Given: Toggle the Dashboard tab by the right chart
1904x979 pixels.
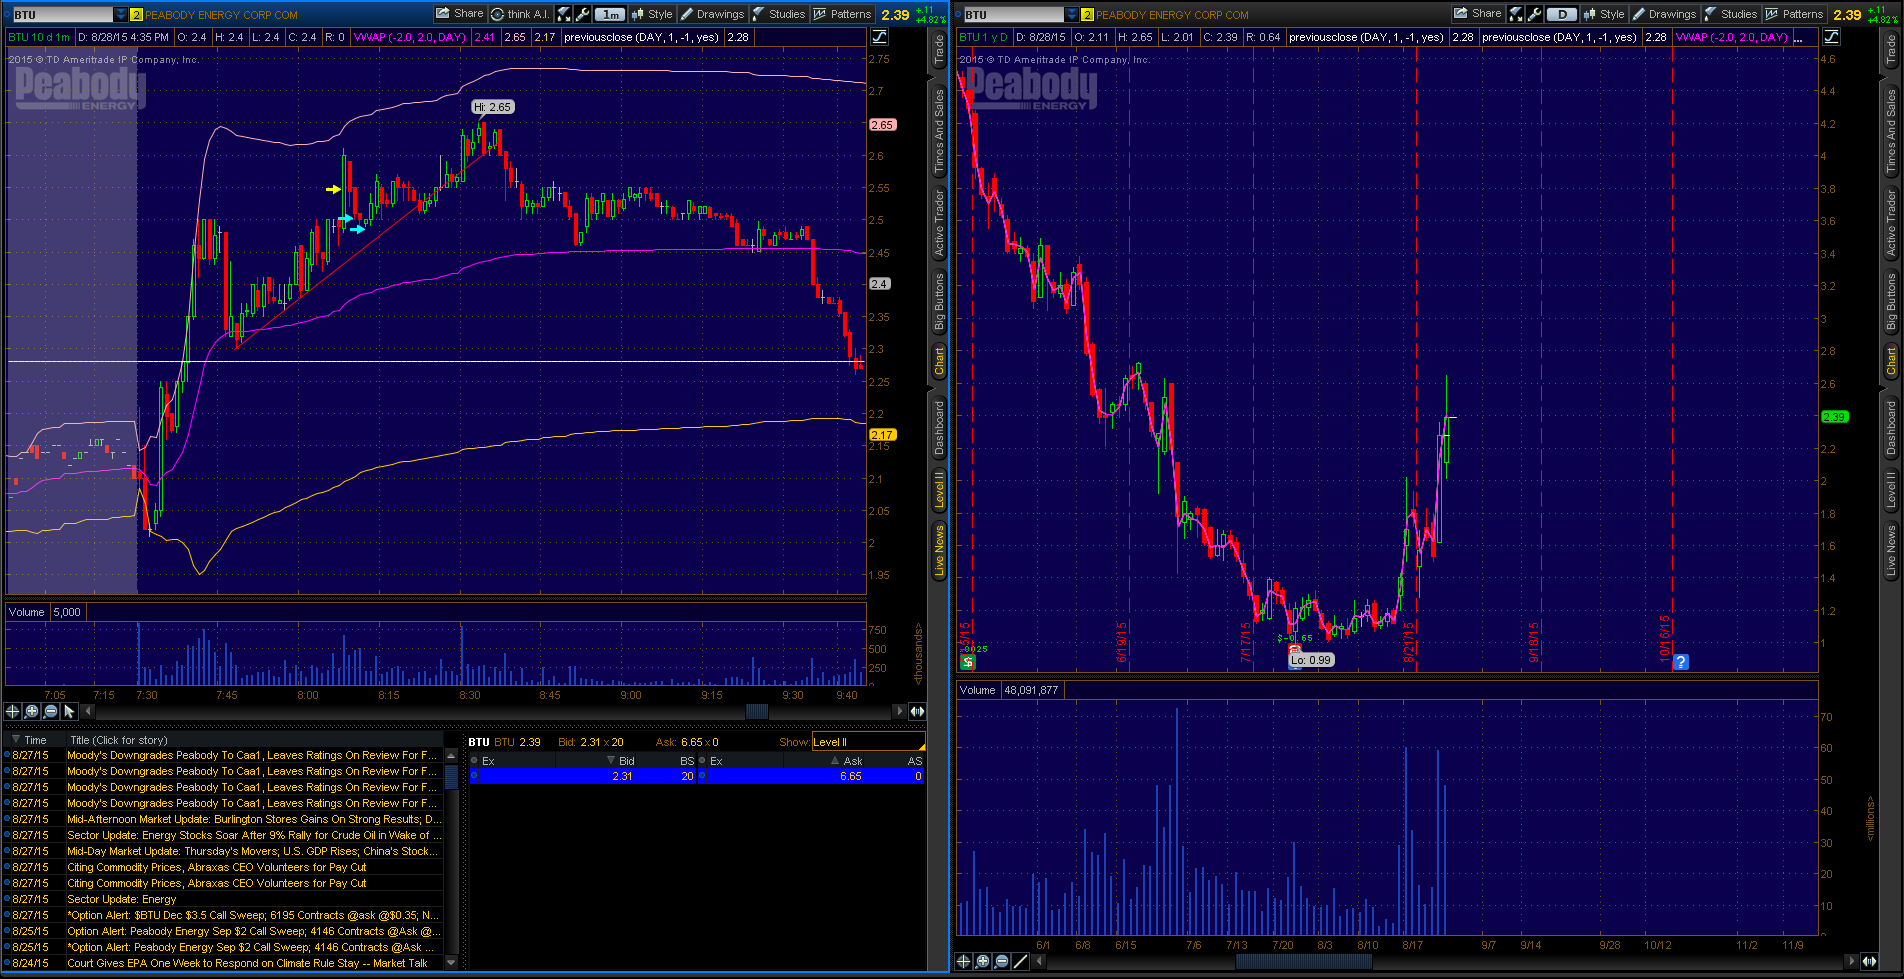Looking at the screenshot, I should (x=1891, y=428).
